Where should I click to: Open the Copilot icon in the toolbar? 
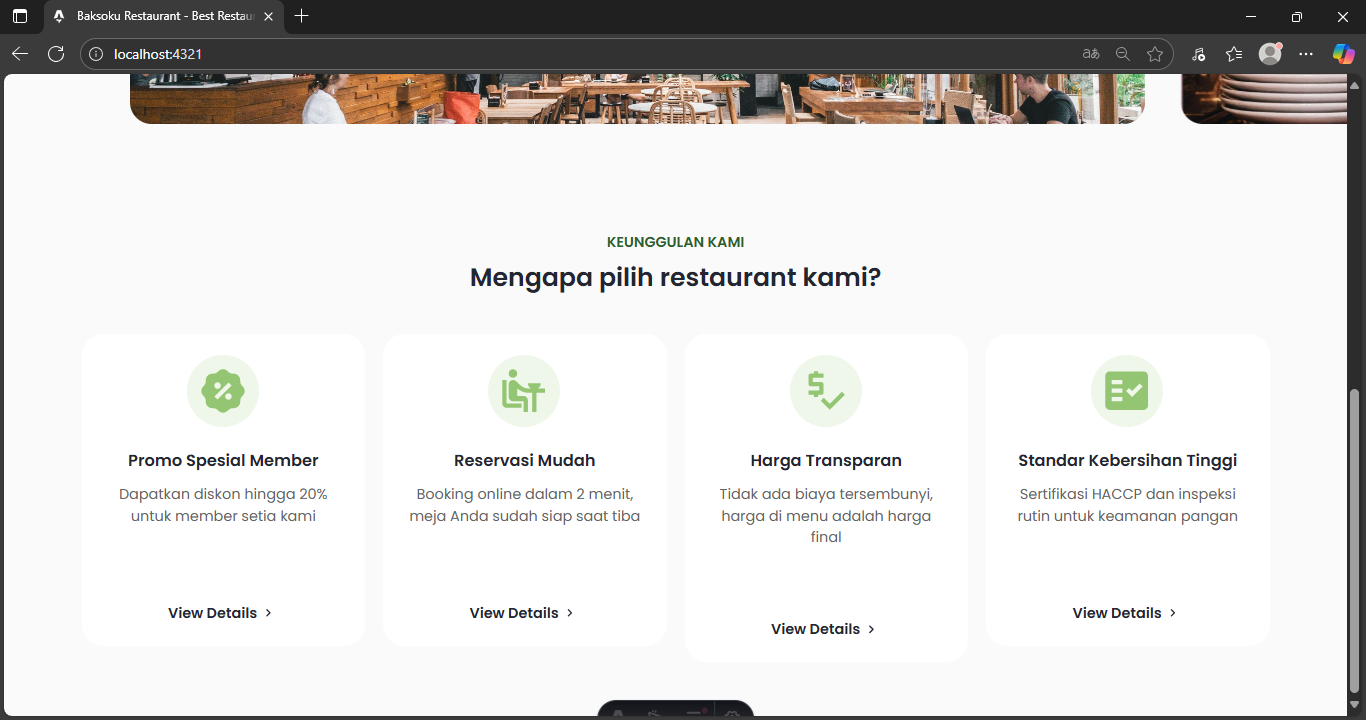tap(1343, 54)
